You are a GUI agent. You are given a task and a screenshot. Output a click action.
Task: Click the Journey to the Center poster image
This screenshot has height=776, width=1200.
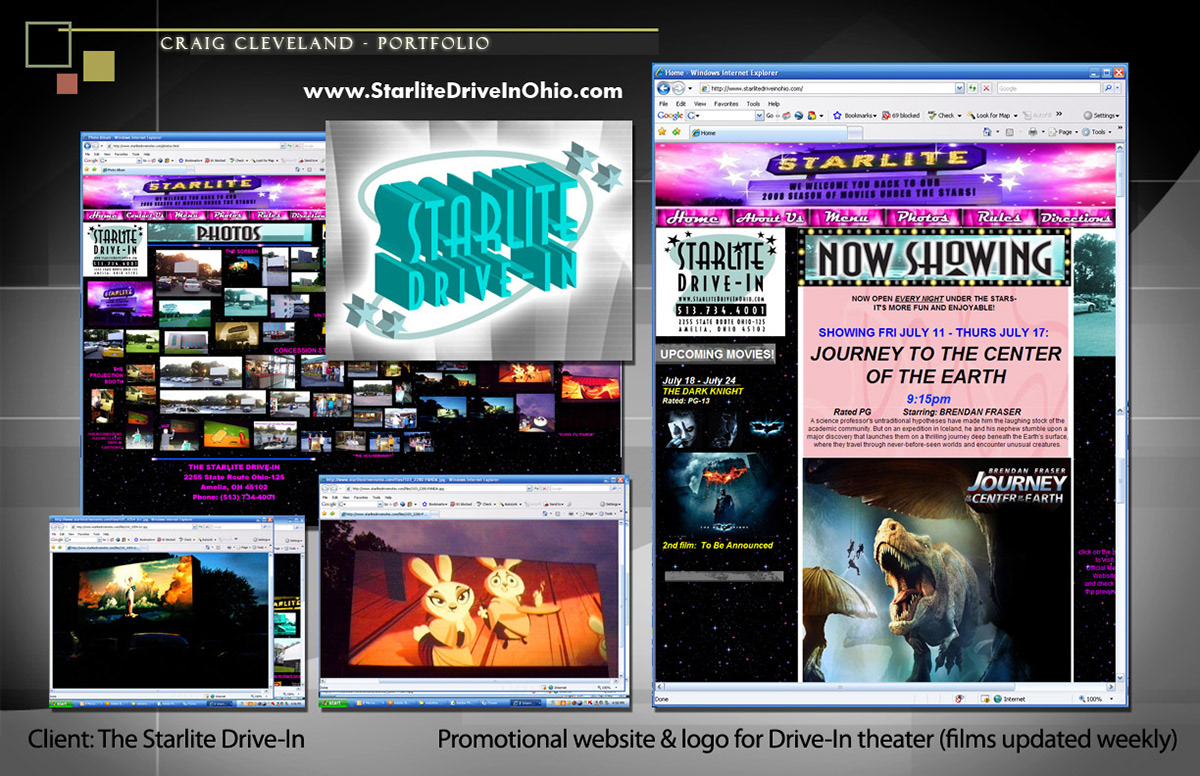tap(935, 570)
